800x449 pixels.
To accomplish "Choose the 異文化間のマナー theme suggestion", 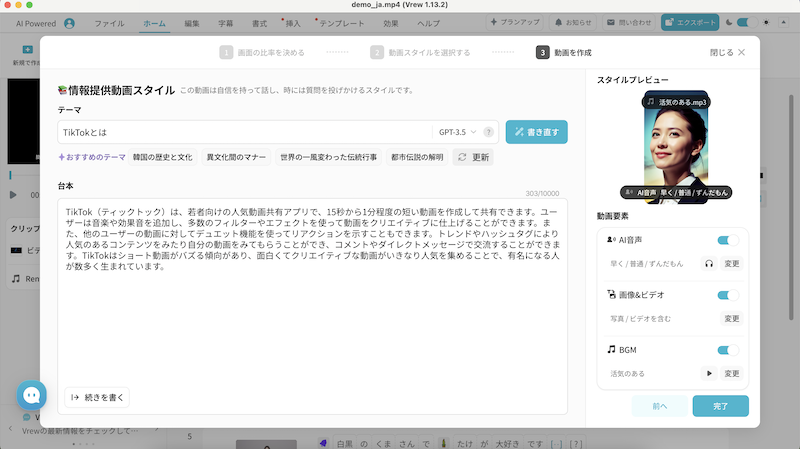I will [236, 157].
